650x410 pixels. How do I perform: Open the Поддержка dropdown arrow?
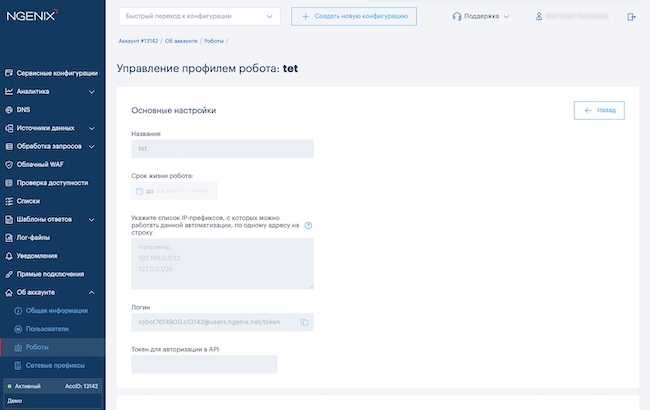point(506,17)
